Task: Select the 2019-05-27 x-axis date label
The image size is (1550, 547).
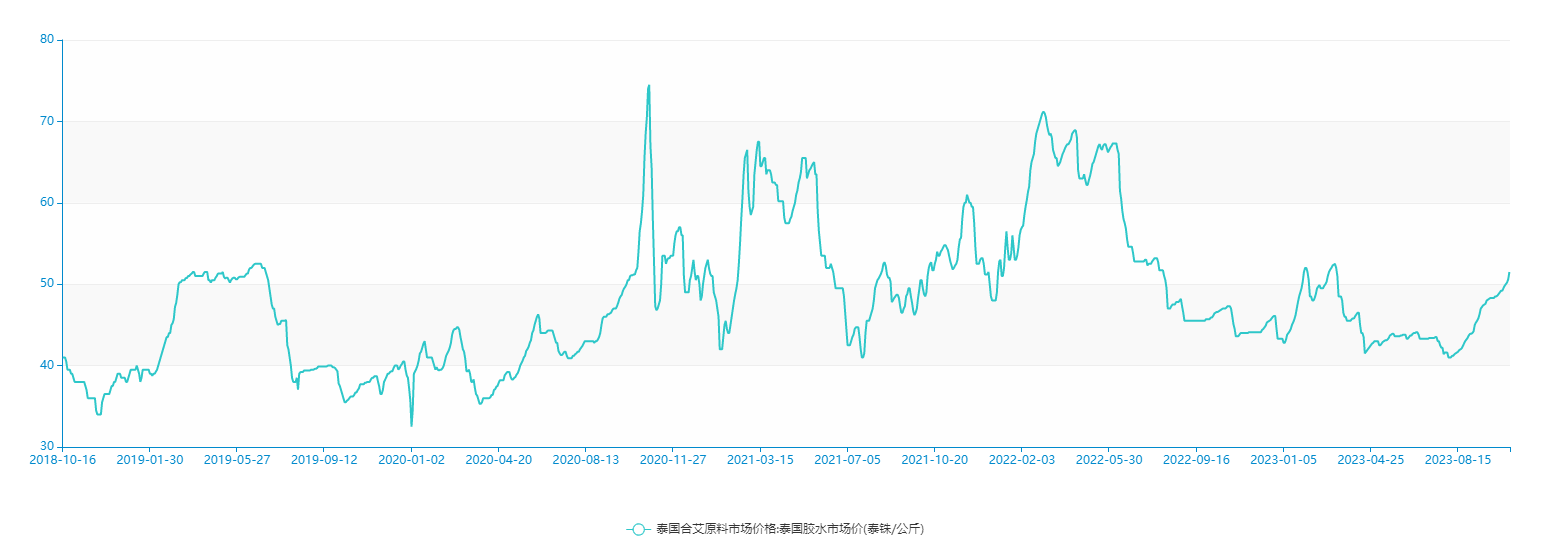Action: coord(236,460)
